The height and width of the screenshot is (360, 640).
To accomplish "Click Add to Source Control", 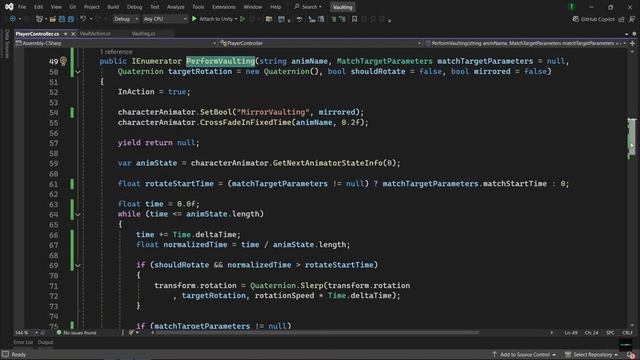I will pos(524,355).
